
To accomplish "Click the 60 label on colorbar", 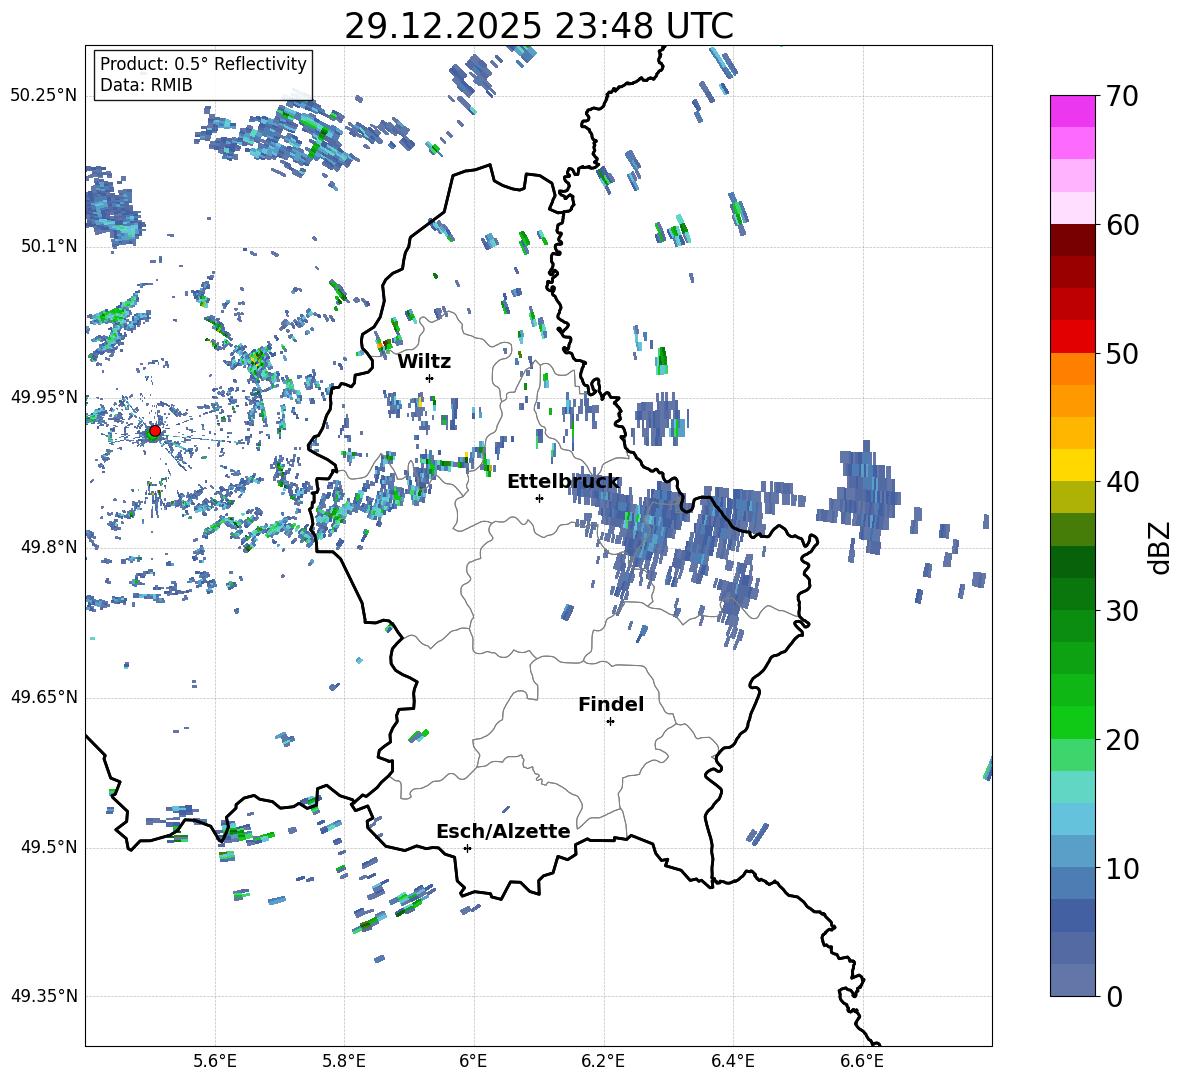I will (x=1122, y=225).
